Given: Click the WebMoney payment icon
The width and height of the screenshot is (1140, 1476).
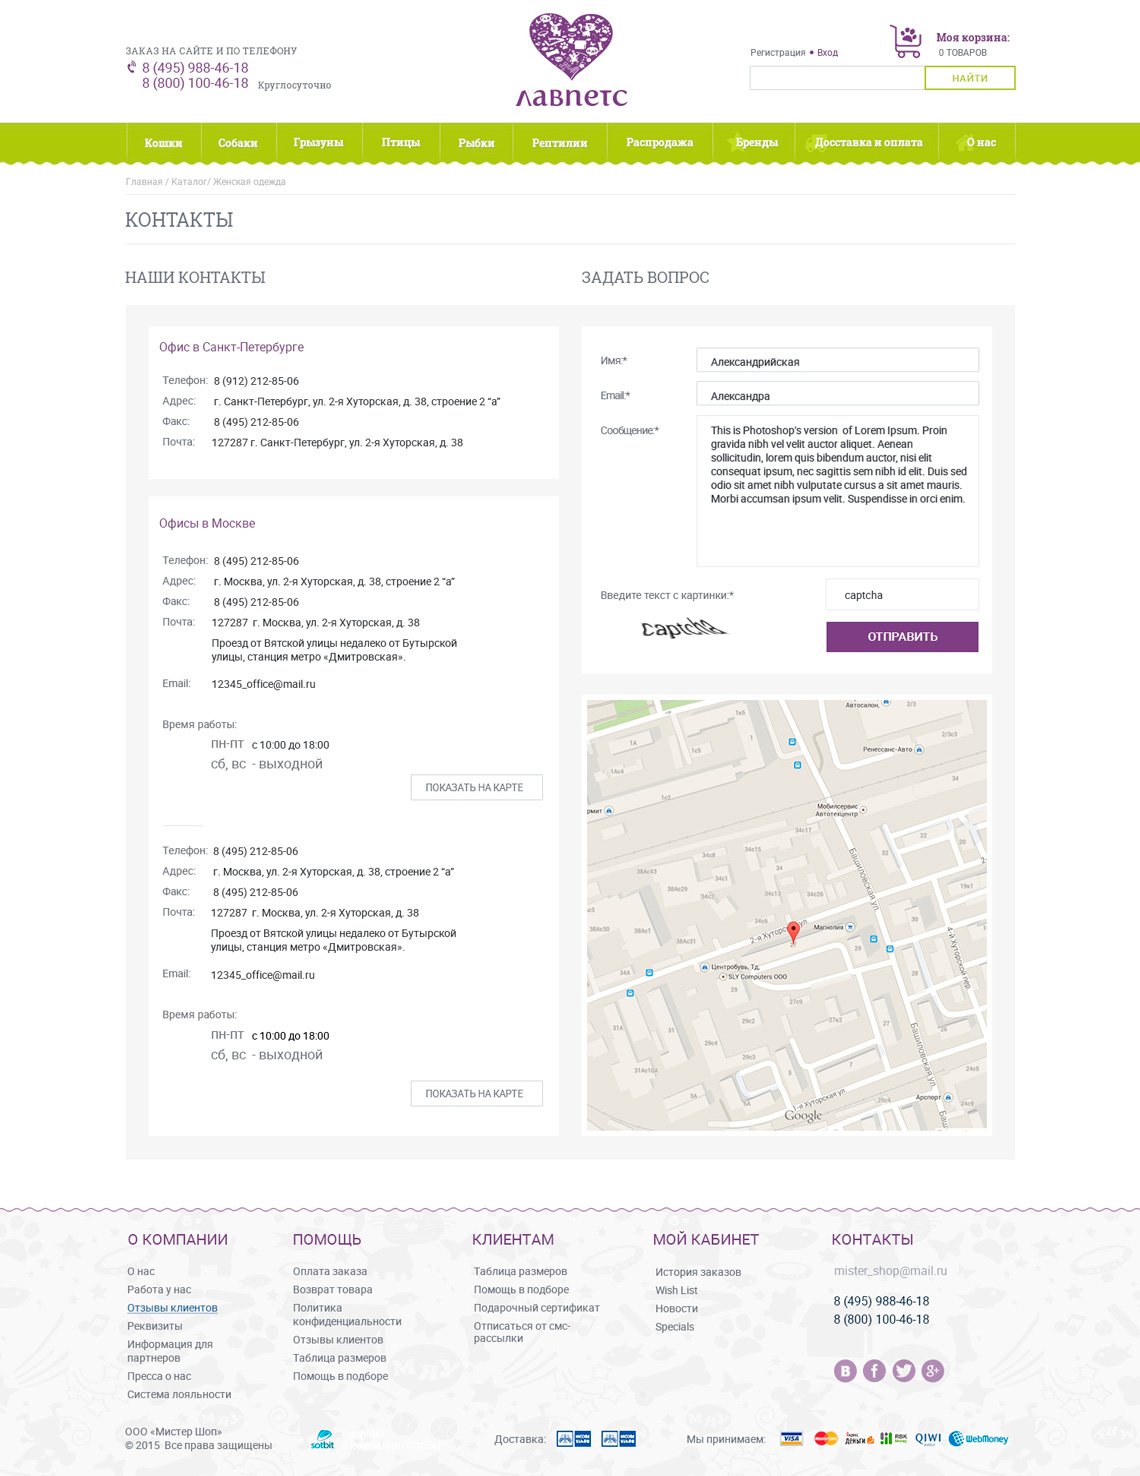Looking at the screenshot, I should 978,1439.
